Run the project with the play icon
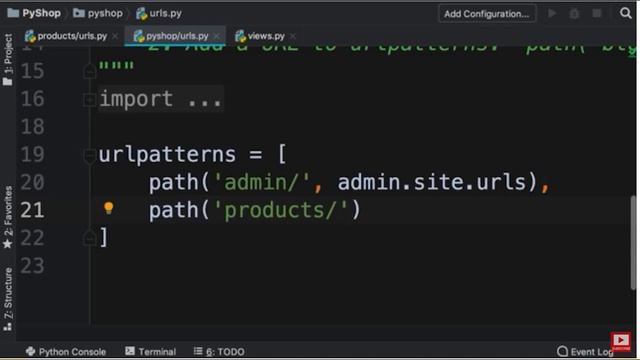Image resolution: width=640 pixels, height=360 pixels. pyautogui.click(x=551, y=13)
